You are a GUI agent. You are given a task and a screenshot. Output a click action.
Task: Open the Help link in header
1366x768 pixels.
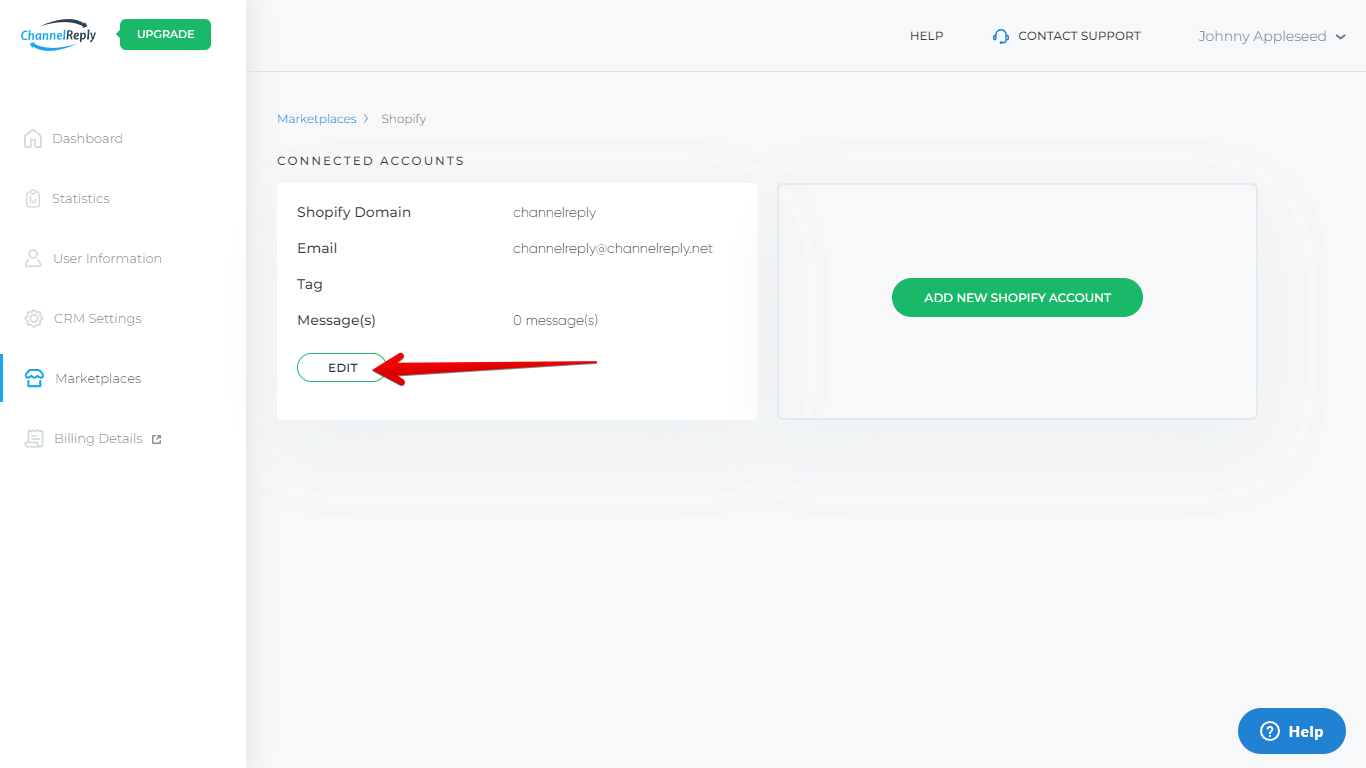[926, 36]
